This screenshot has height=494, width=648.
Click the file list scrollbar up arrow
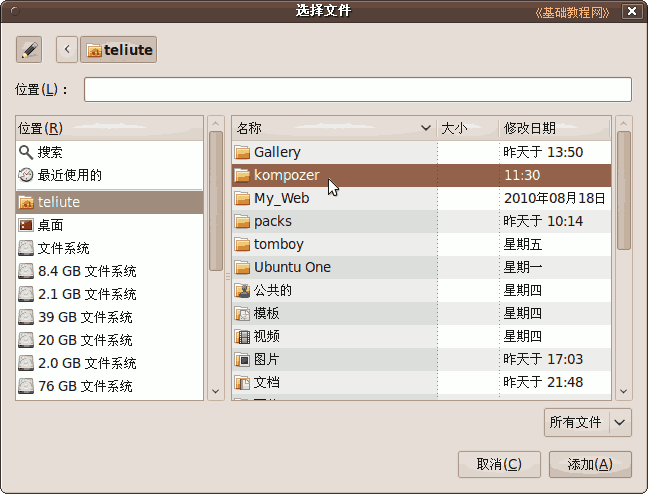[x=624, y=124]
